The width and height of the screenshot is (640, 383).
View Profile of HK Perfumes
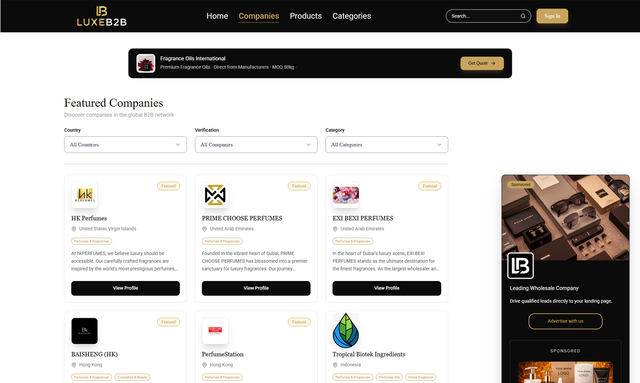(x=125, y=288)
